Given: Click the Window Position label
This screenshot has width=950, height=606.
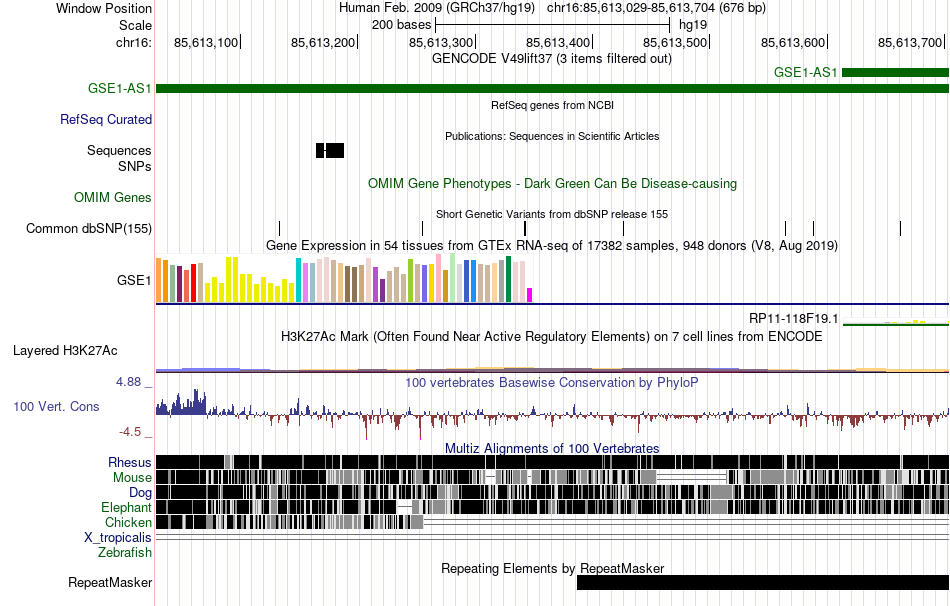Looking at the screenshot, I should [104, 8].
